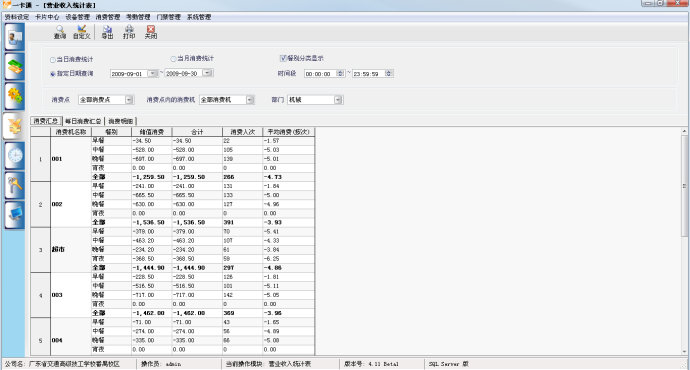The image size is (690, 370).
Task: Click the 关闭 red close toolbar icon
Action: (x=150, y=32)
